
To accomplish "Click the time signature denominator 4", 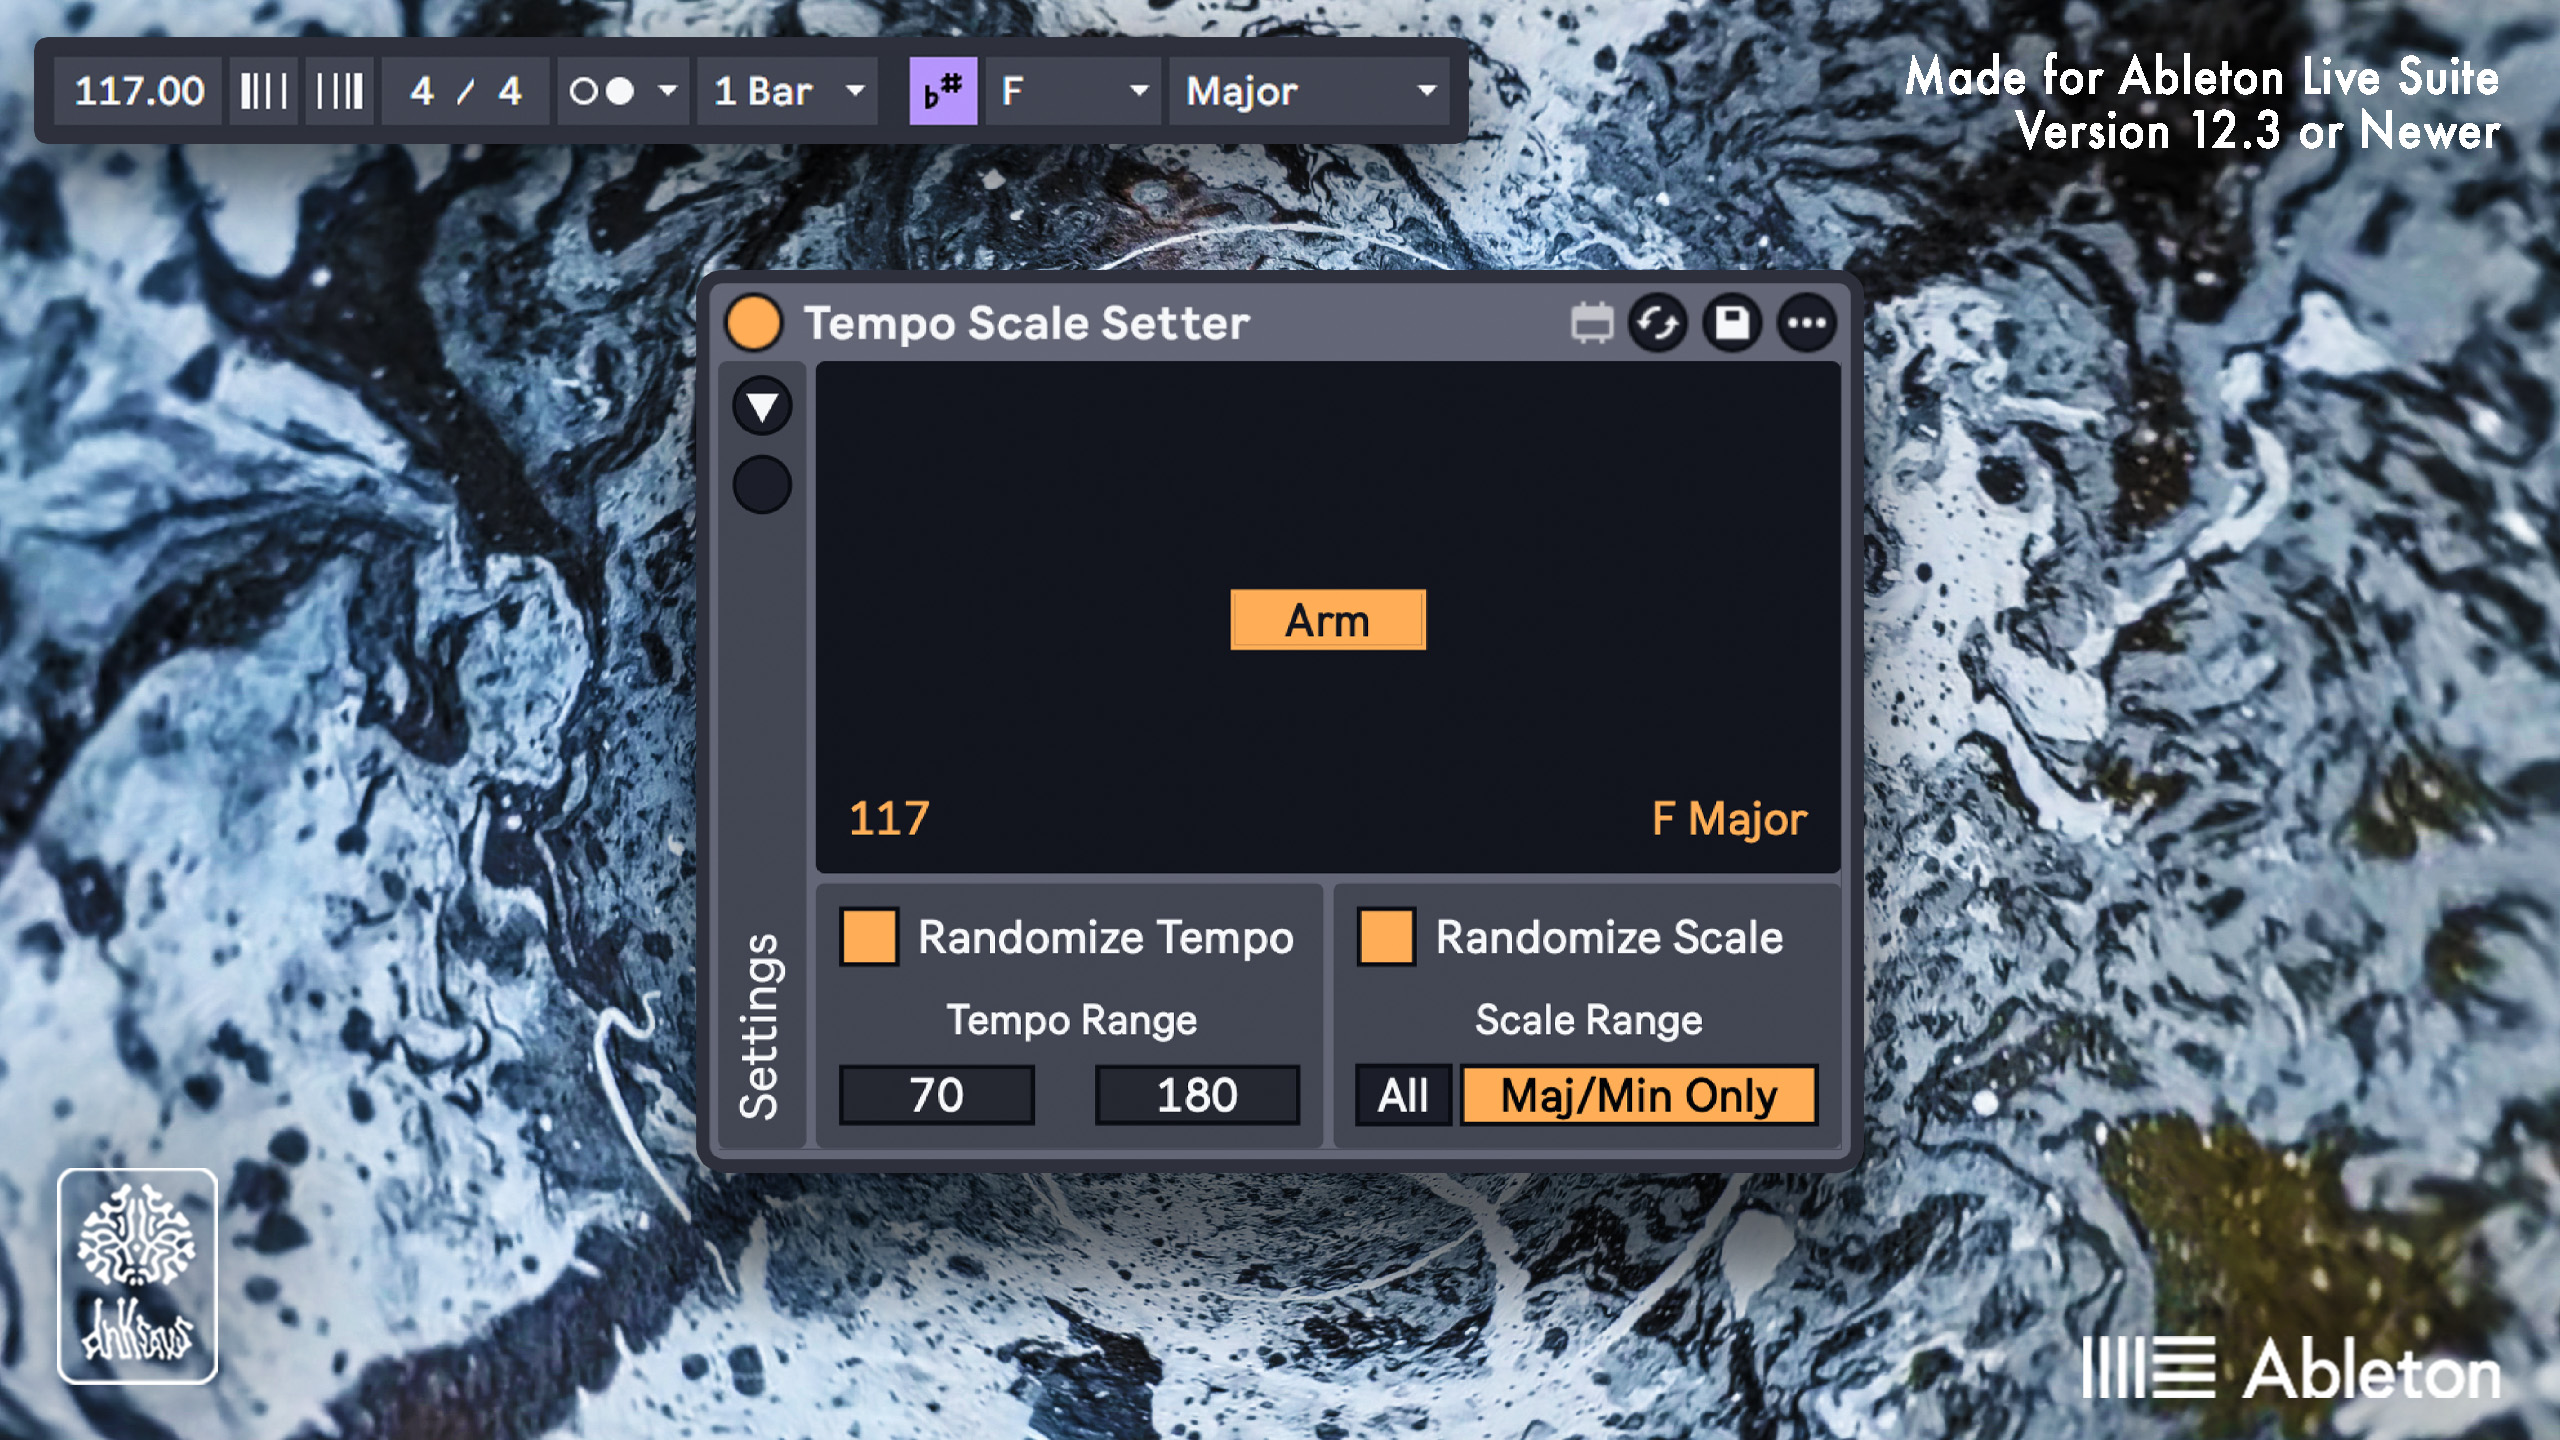I will click(510, 91).
